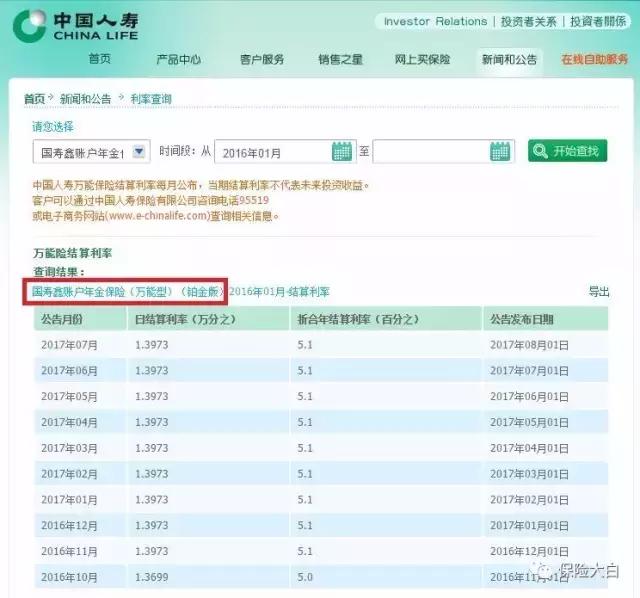Viewport: 640px width, 598px height.
Task: Click the 2017年06月01日 publish date
Action: coord(529,396)
